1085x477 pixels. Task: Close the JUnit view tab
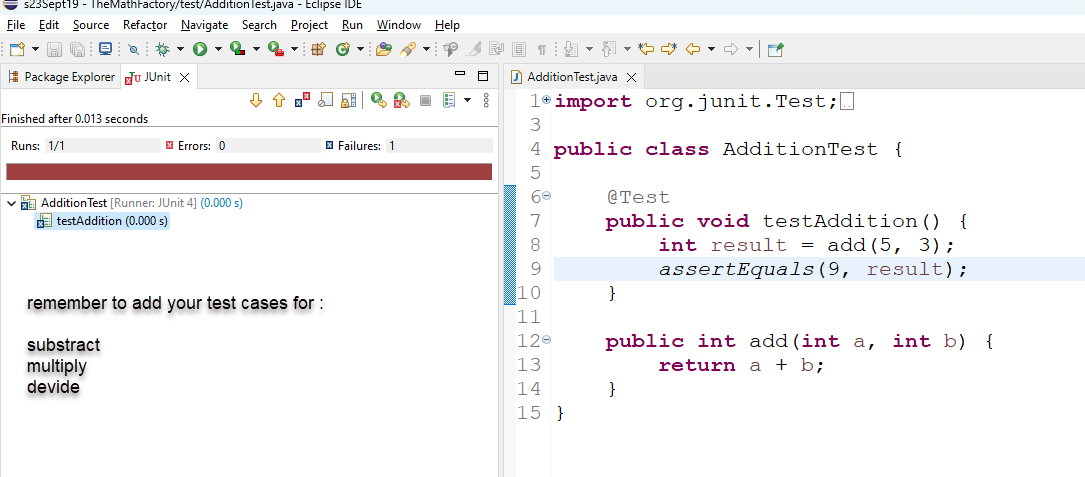[x=184, y=78]
